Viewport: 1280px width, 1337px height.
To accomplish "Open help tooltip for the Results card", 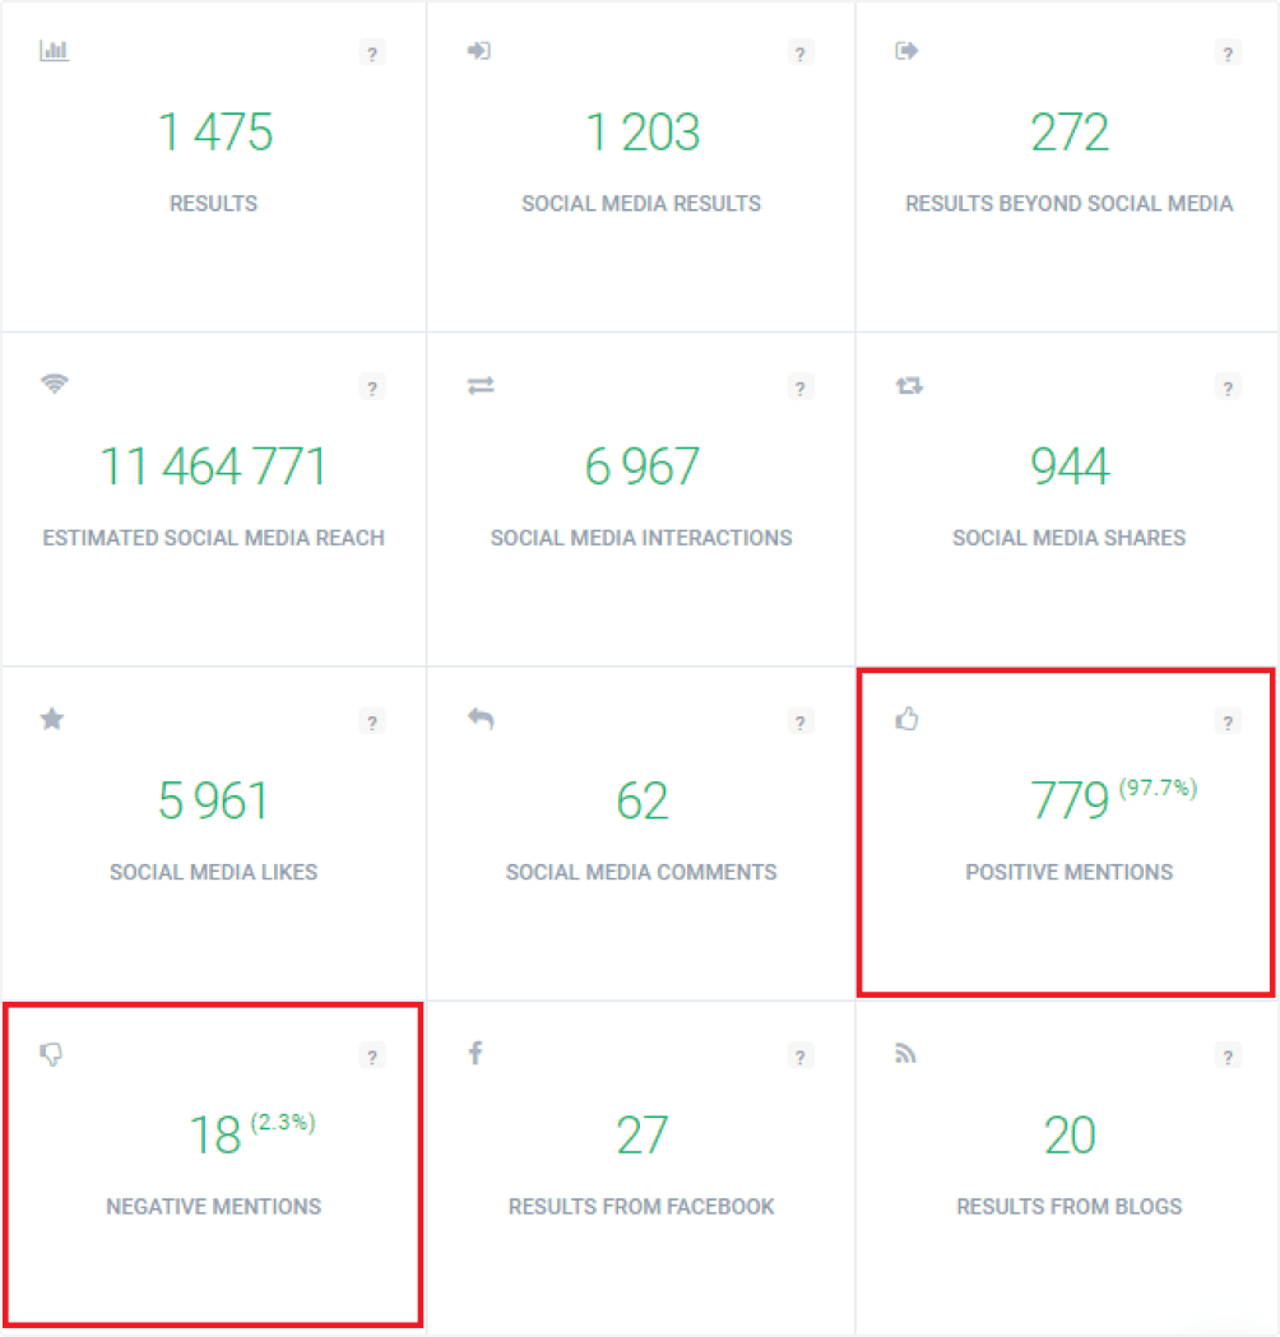I will [x=372, y=53].
